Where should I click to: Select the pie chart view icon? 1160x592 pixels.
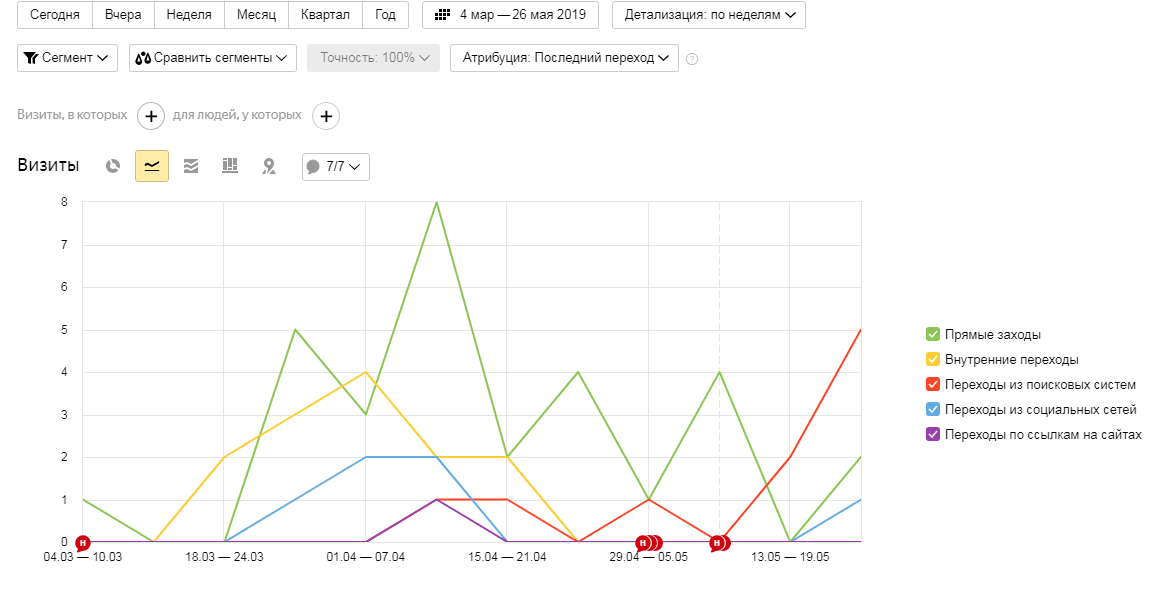pyautogui.click(x=112, y=166)
